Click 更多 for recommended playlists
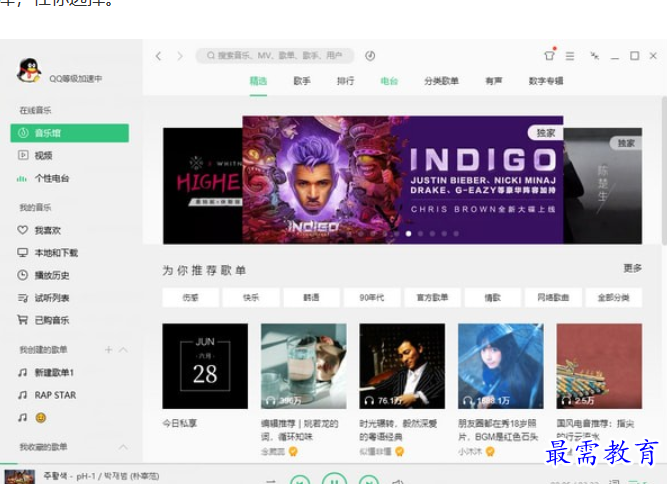The width and height of the screenshot is (667, 484). pyautogui.click(x=633, y=268)
